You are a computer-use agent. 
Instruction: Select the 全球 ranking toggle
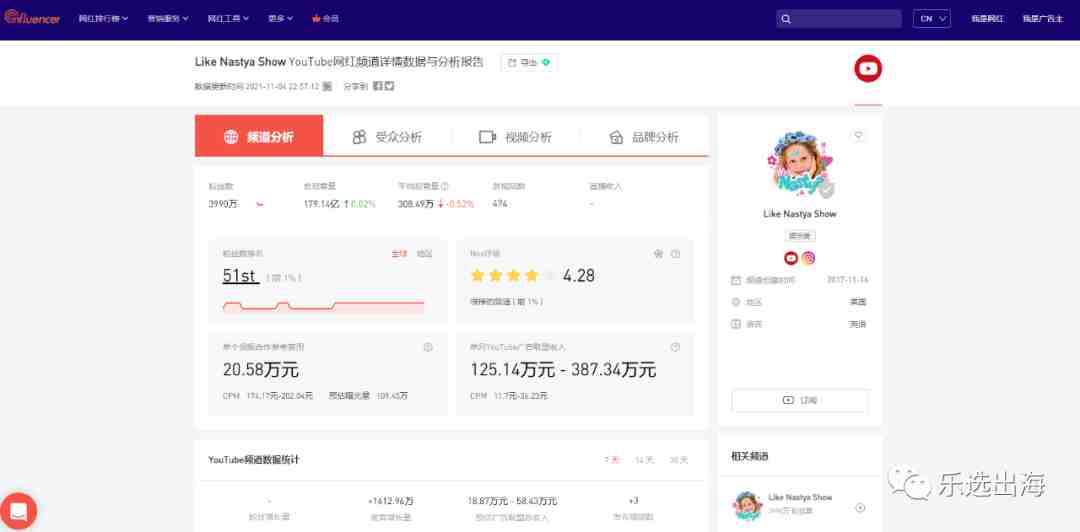(399, 254)
